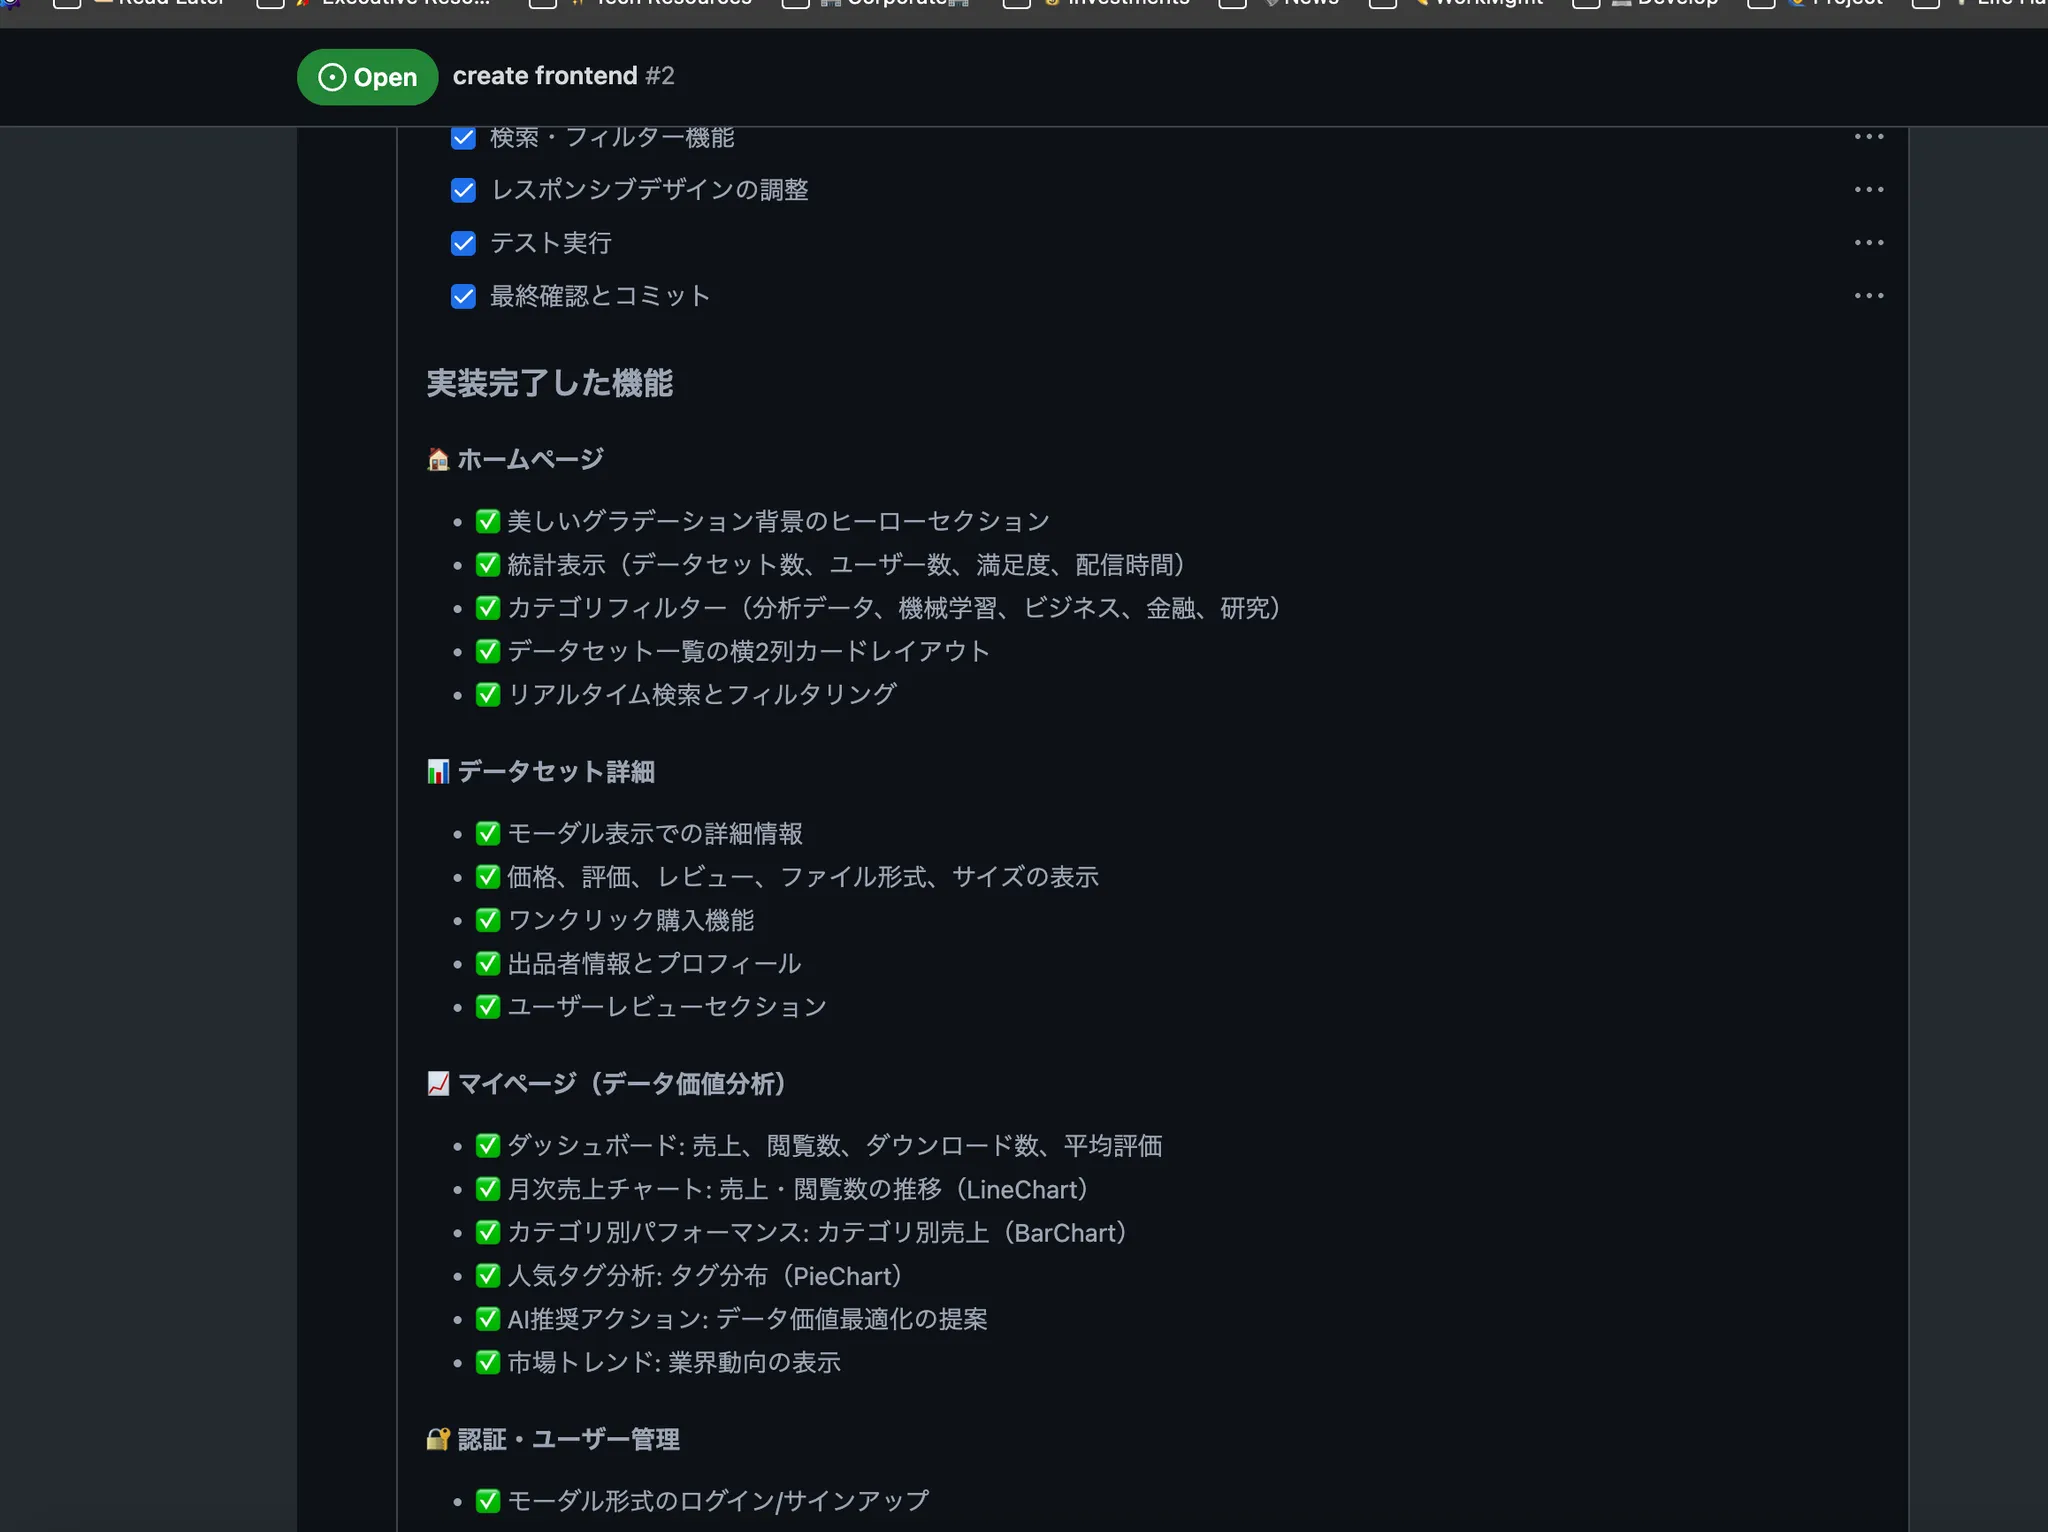Click the green Open issue status icon
The width and height of the screenshot is (2048, 1532).
tap(330, 77)
